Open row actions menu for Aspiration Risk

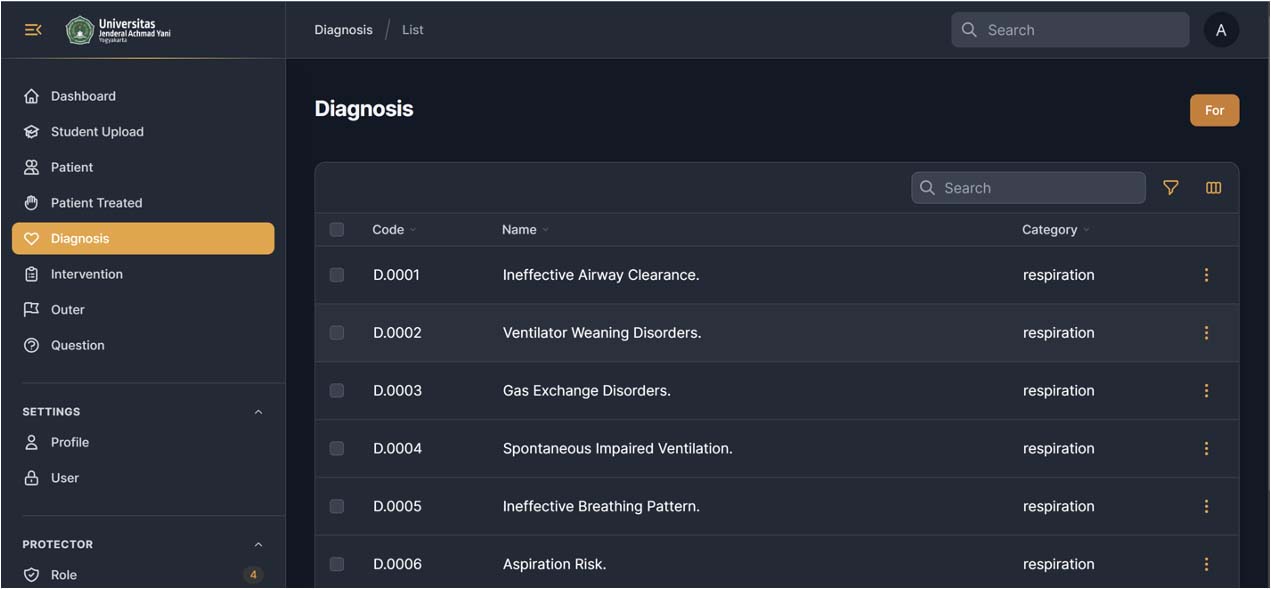(x=1206, y=564)
